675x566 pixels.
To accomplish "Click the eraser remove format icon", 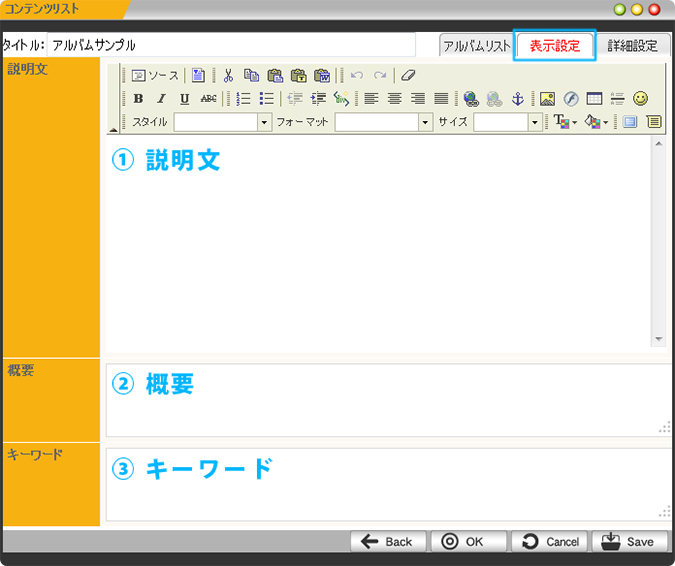I will coord(408,76).
